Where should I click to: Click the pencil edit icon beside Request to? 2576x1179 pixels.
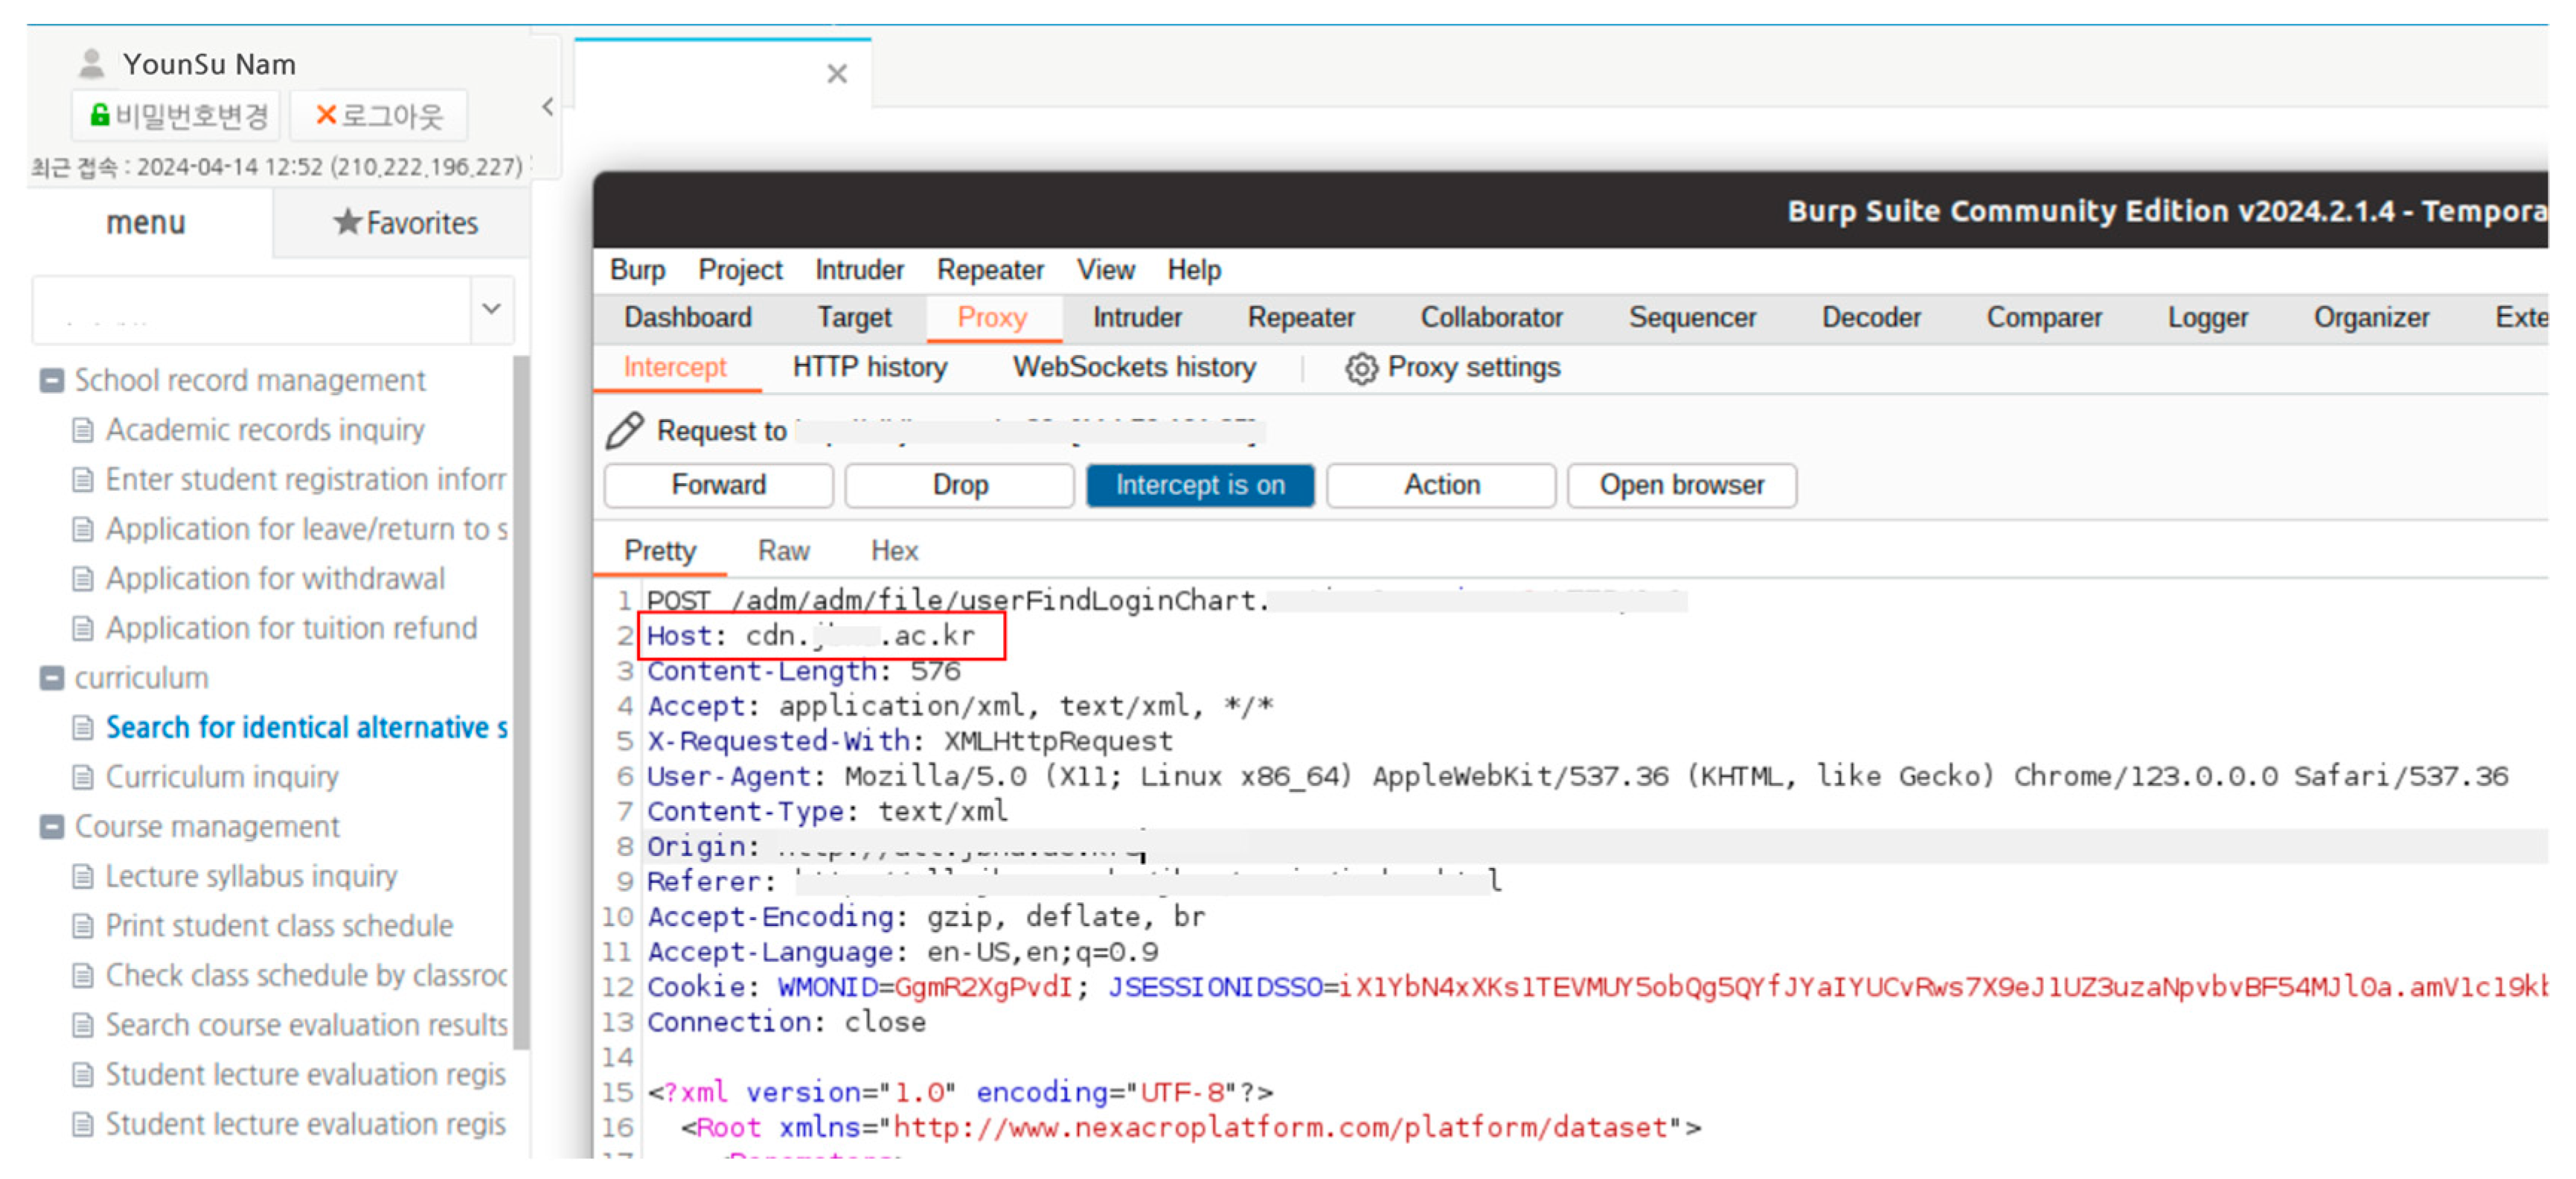click(624, 430)
